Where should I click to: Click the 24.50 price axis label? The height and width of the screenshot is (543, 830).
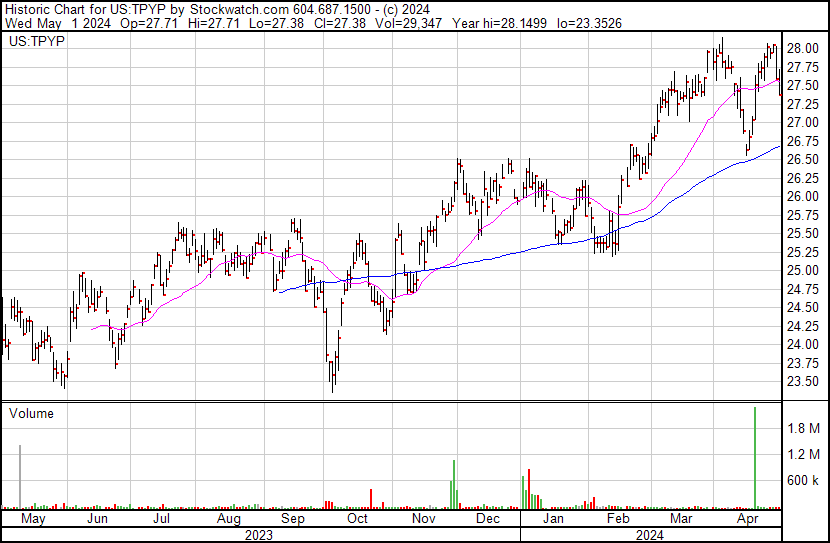coord(803,308)
